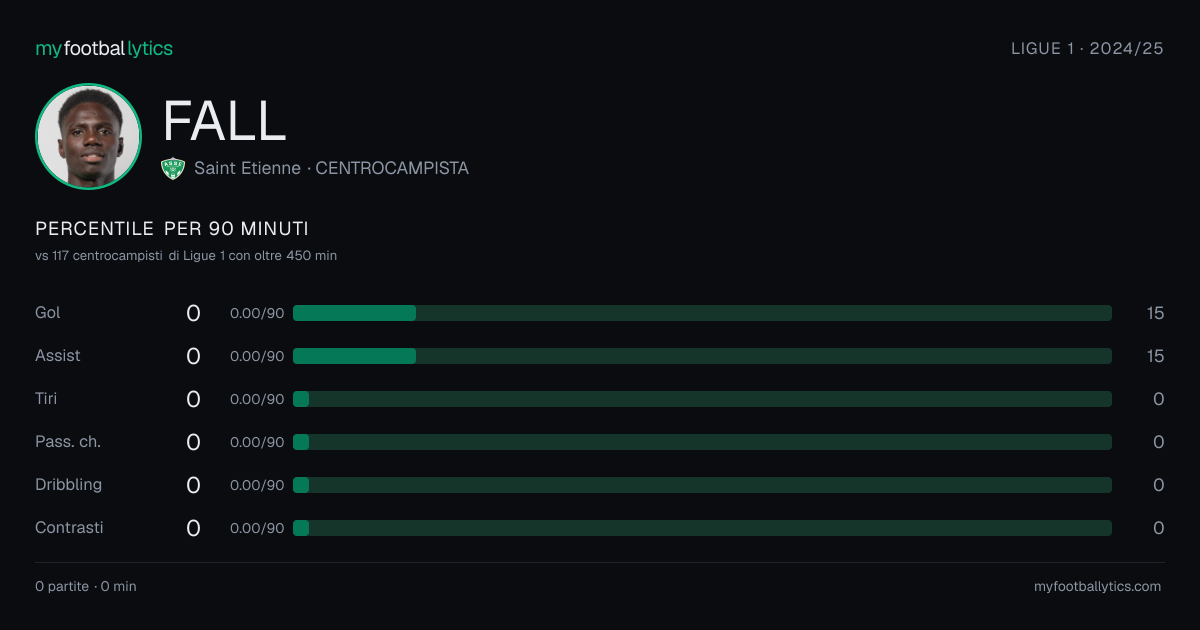This screenshot has height=630, width=1200.
Task: Click the Gol percentile value 15
Action: tap(1155, 313)
